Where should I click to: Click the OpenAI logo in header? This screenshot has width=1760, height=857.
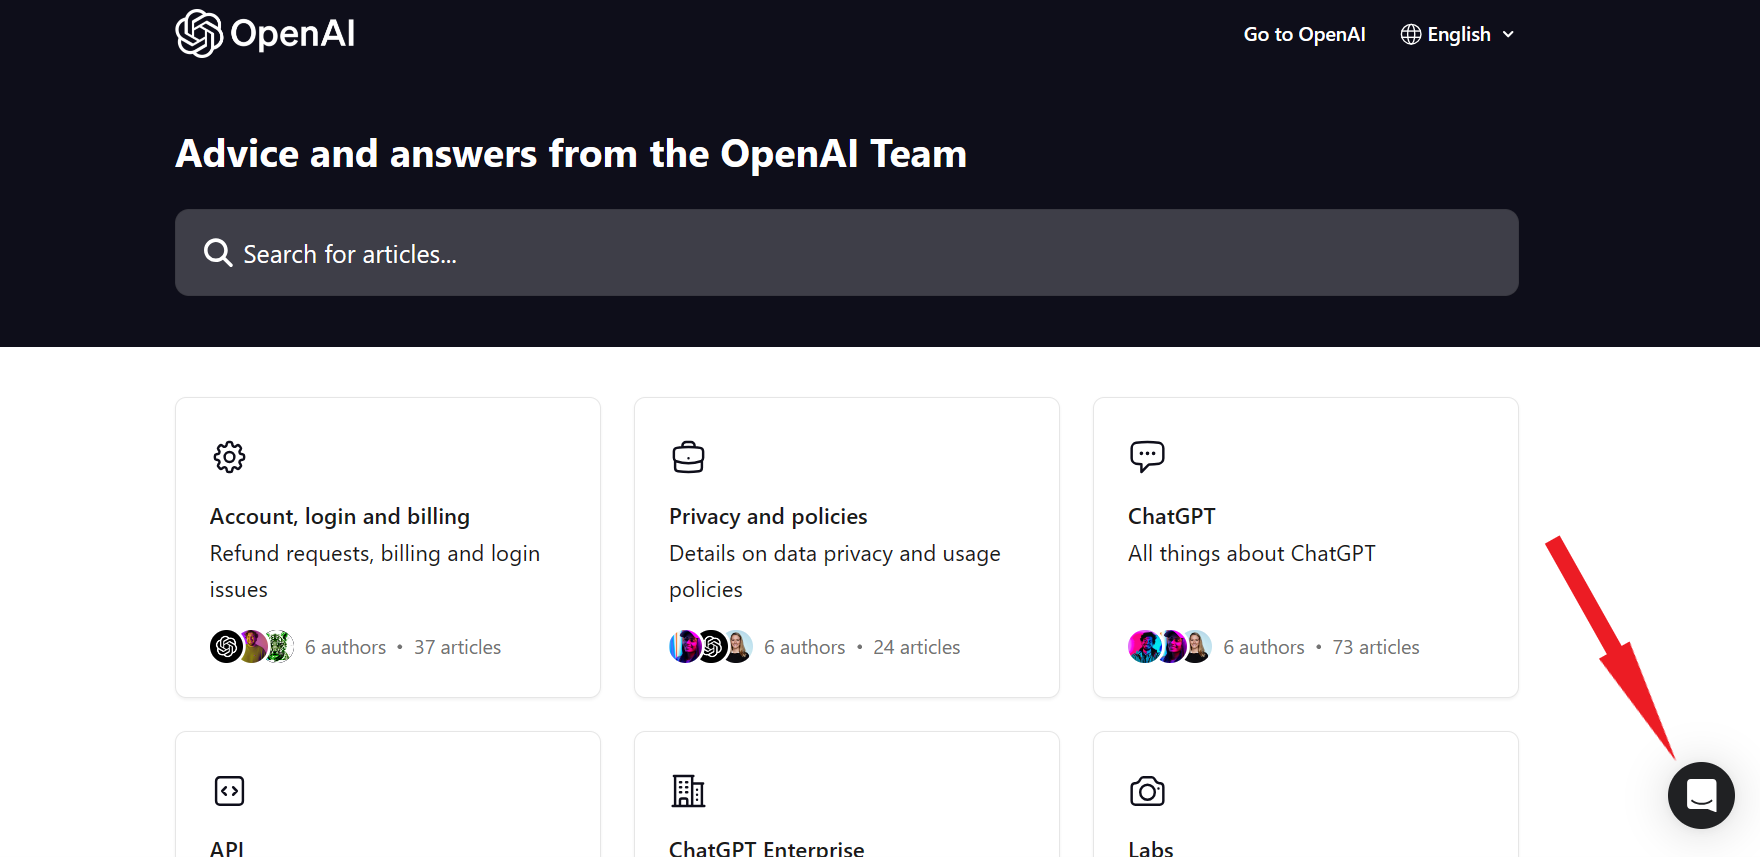[x=265, y=34]
